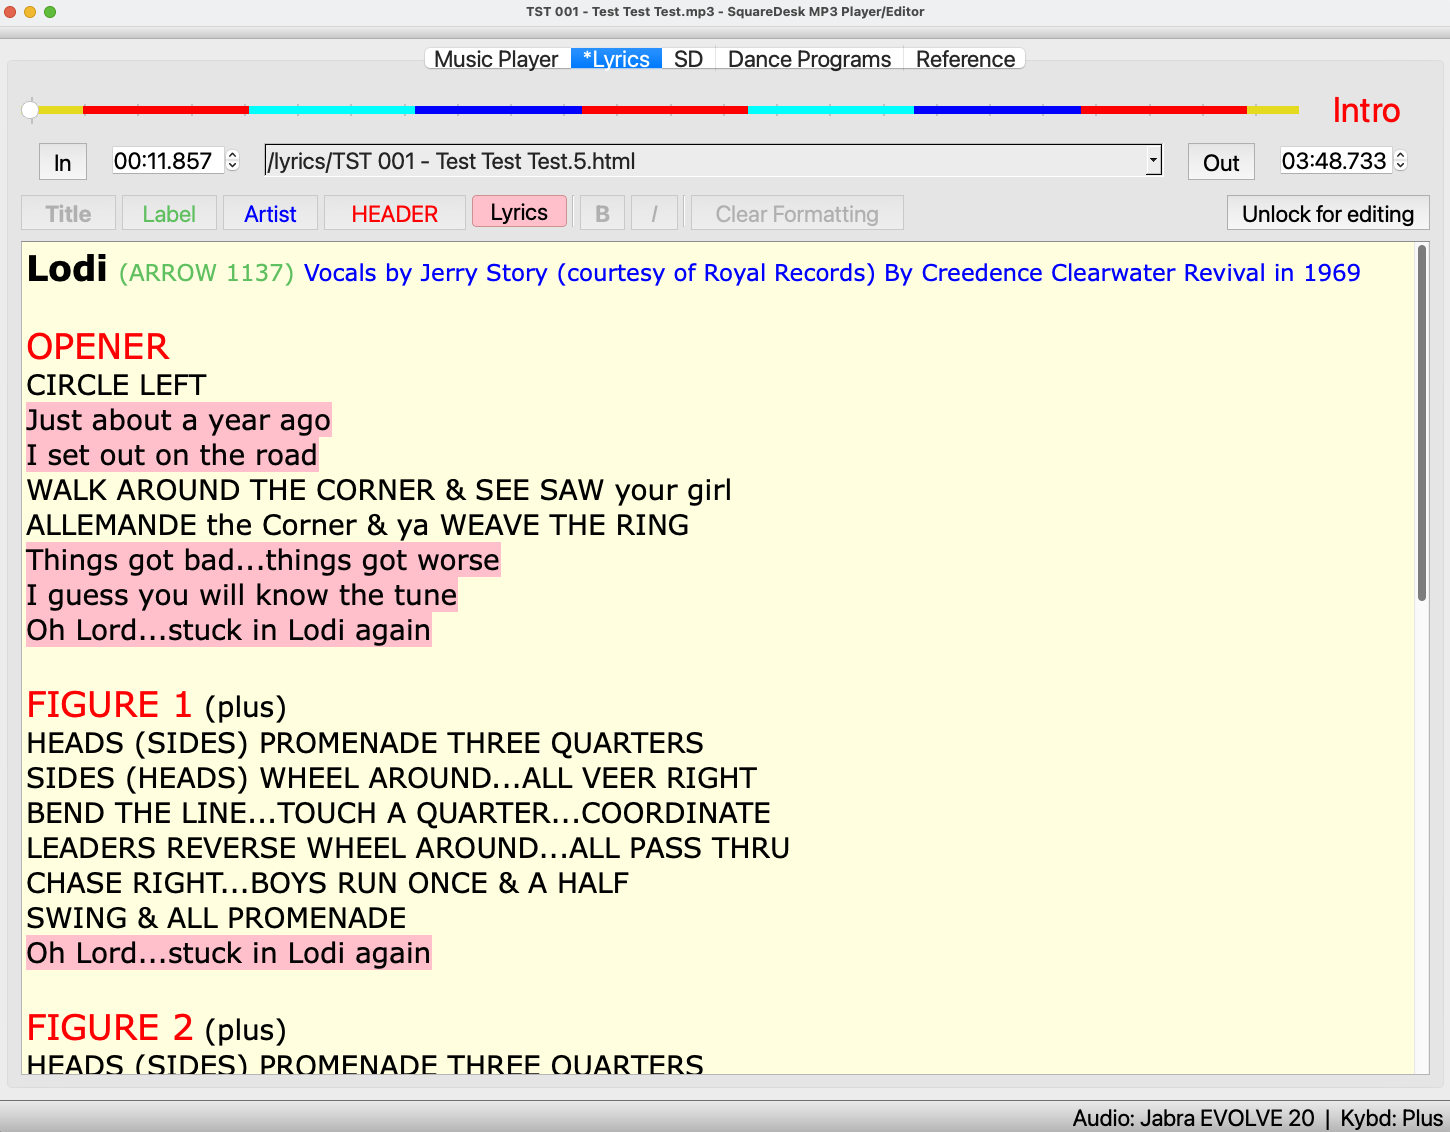Open the Reference tab
Image resolution: width=1450 pixels, height=1132 pixels.
[963, 58]
